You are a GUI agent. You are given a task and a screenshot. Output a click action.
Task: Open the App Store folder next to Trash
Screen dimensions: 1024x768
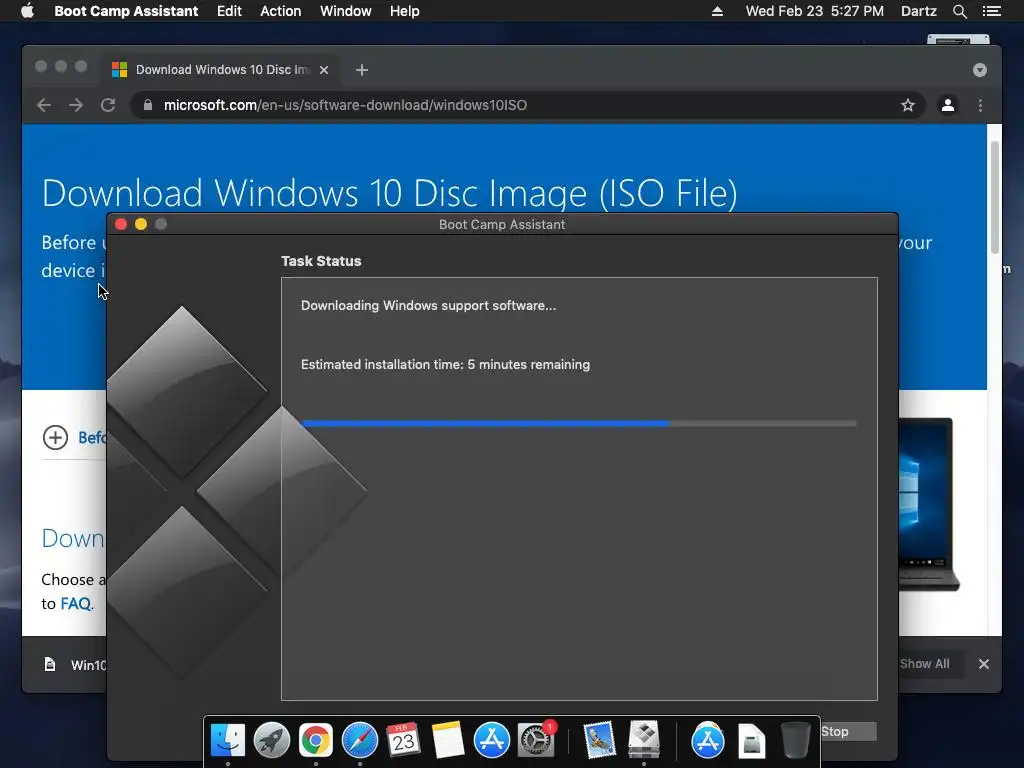click(x=708, y=740)
